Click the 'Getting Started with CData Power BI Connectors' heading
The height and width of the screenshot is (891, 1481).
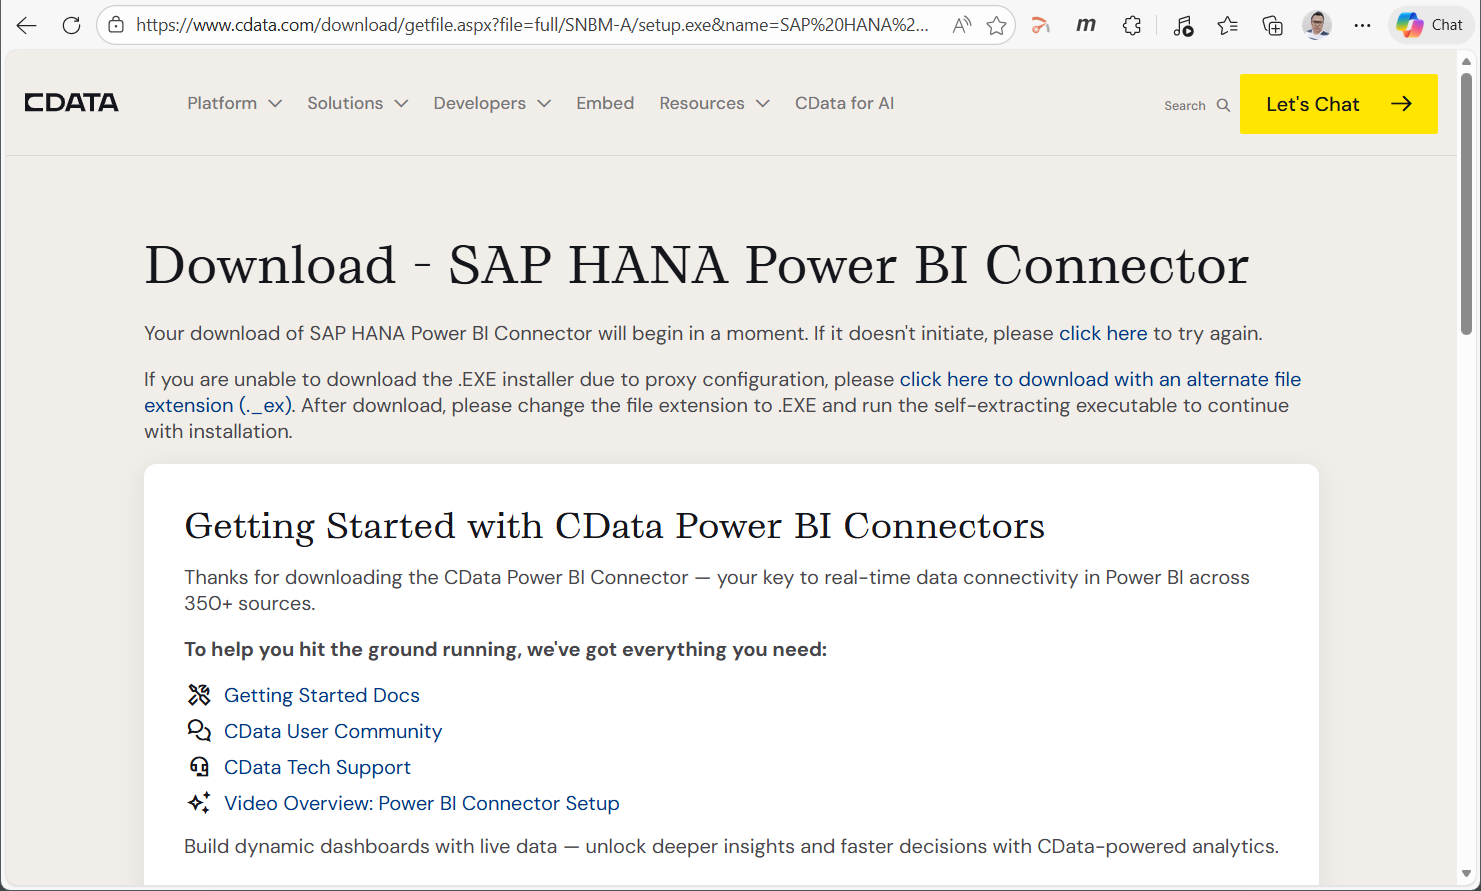pos(615,526)
